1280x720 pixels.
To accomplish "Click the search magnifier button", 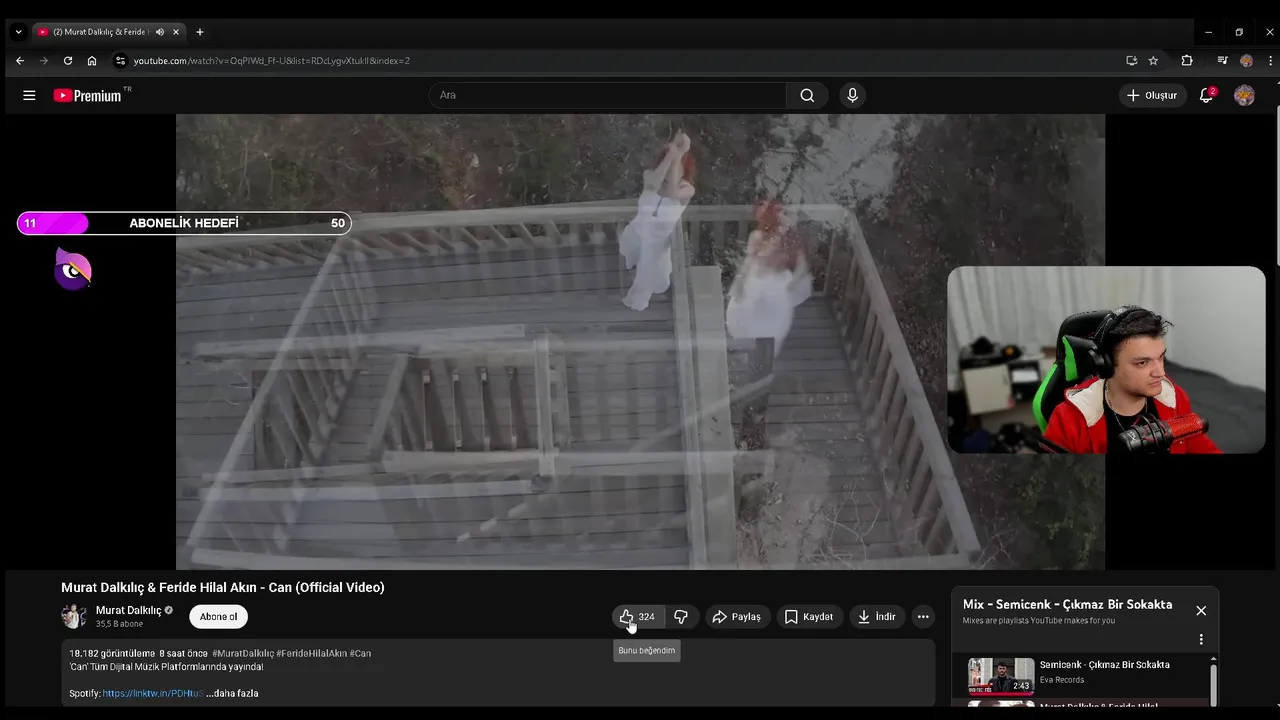I will coord(807,95).
